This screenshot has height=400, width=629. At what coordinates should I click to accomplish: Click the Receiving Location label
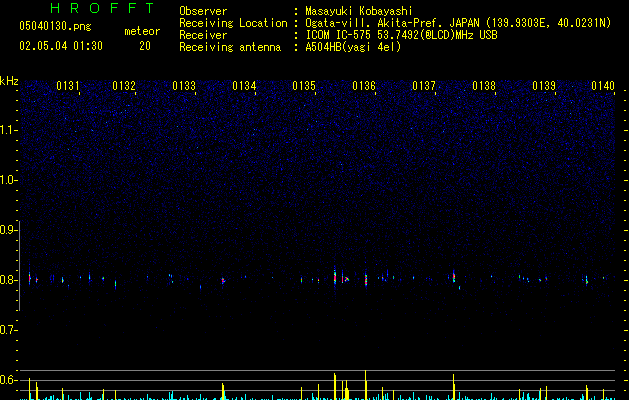pyautogui.click(x=233, y=23)
